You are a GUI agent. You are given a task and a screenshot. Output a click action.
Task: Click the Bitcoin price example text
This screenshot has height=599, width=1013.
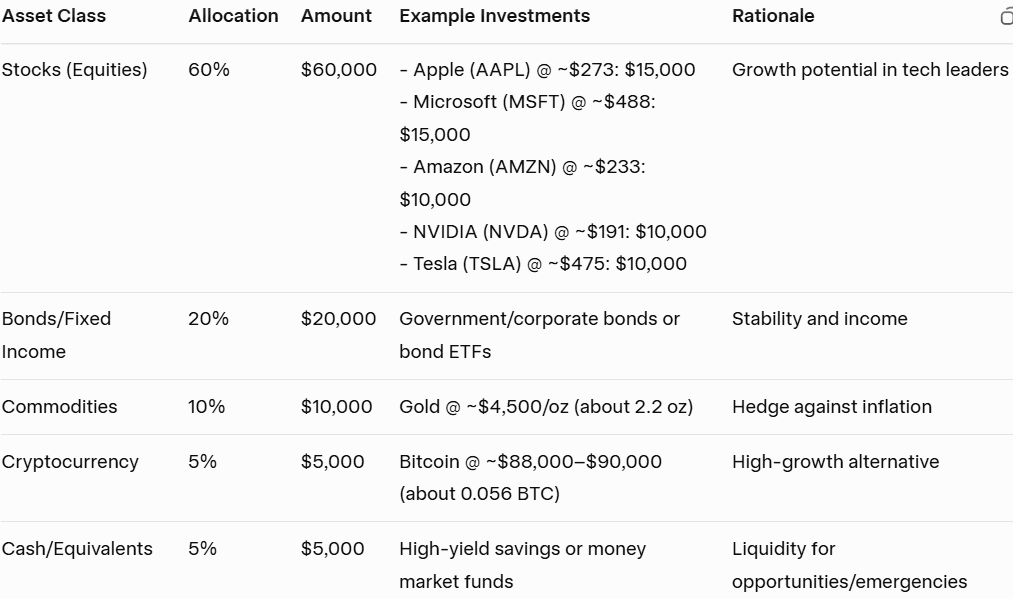530,462
